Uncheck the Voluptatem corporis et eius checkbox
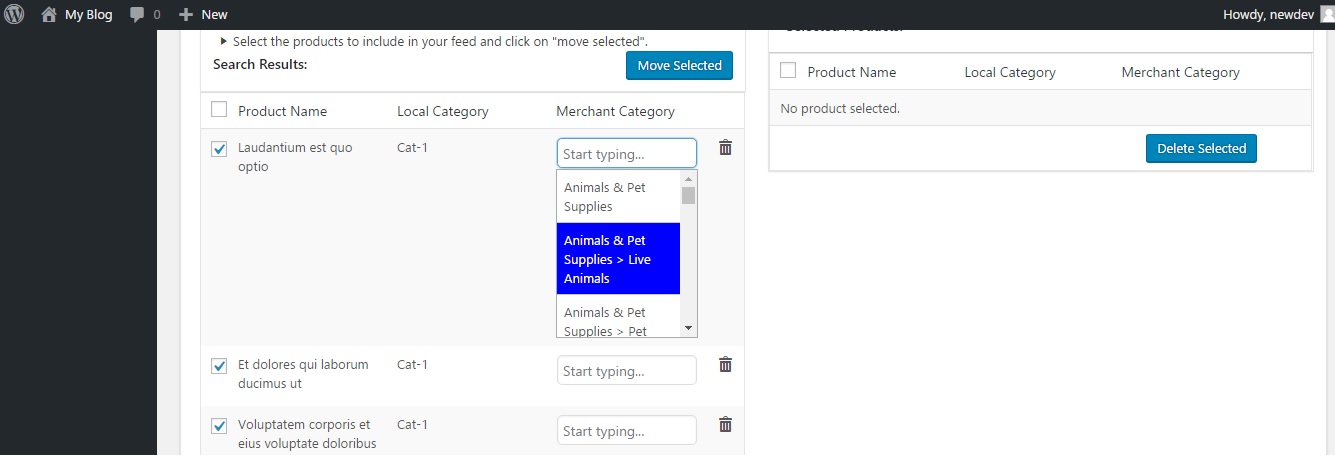 pyautogui.click(x=219, y=426)
